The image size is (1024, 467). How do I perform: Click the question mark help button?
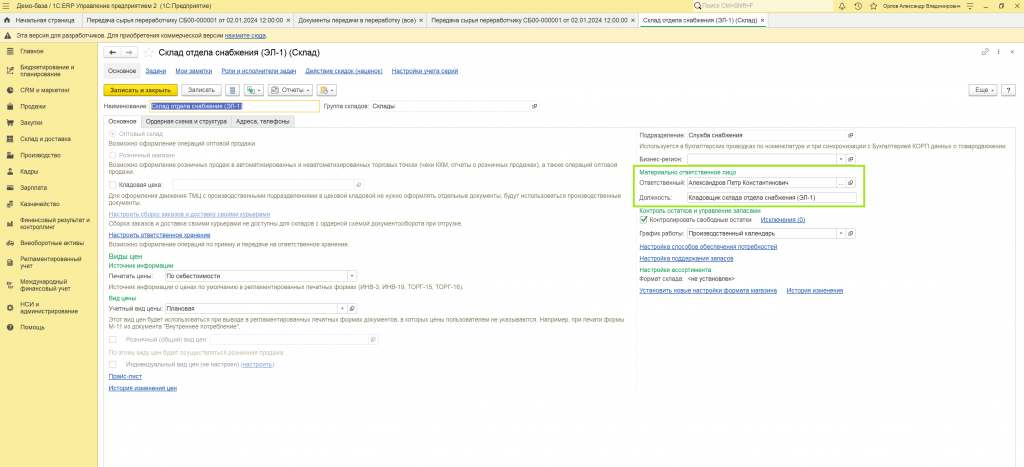pos(1008,90)
